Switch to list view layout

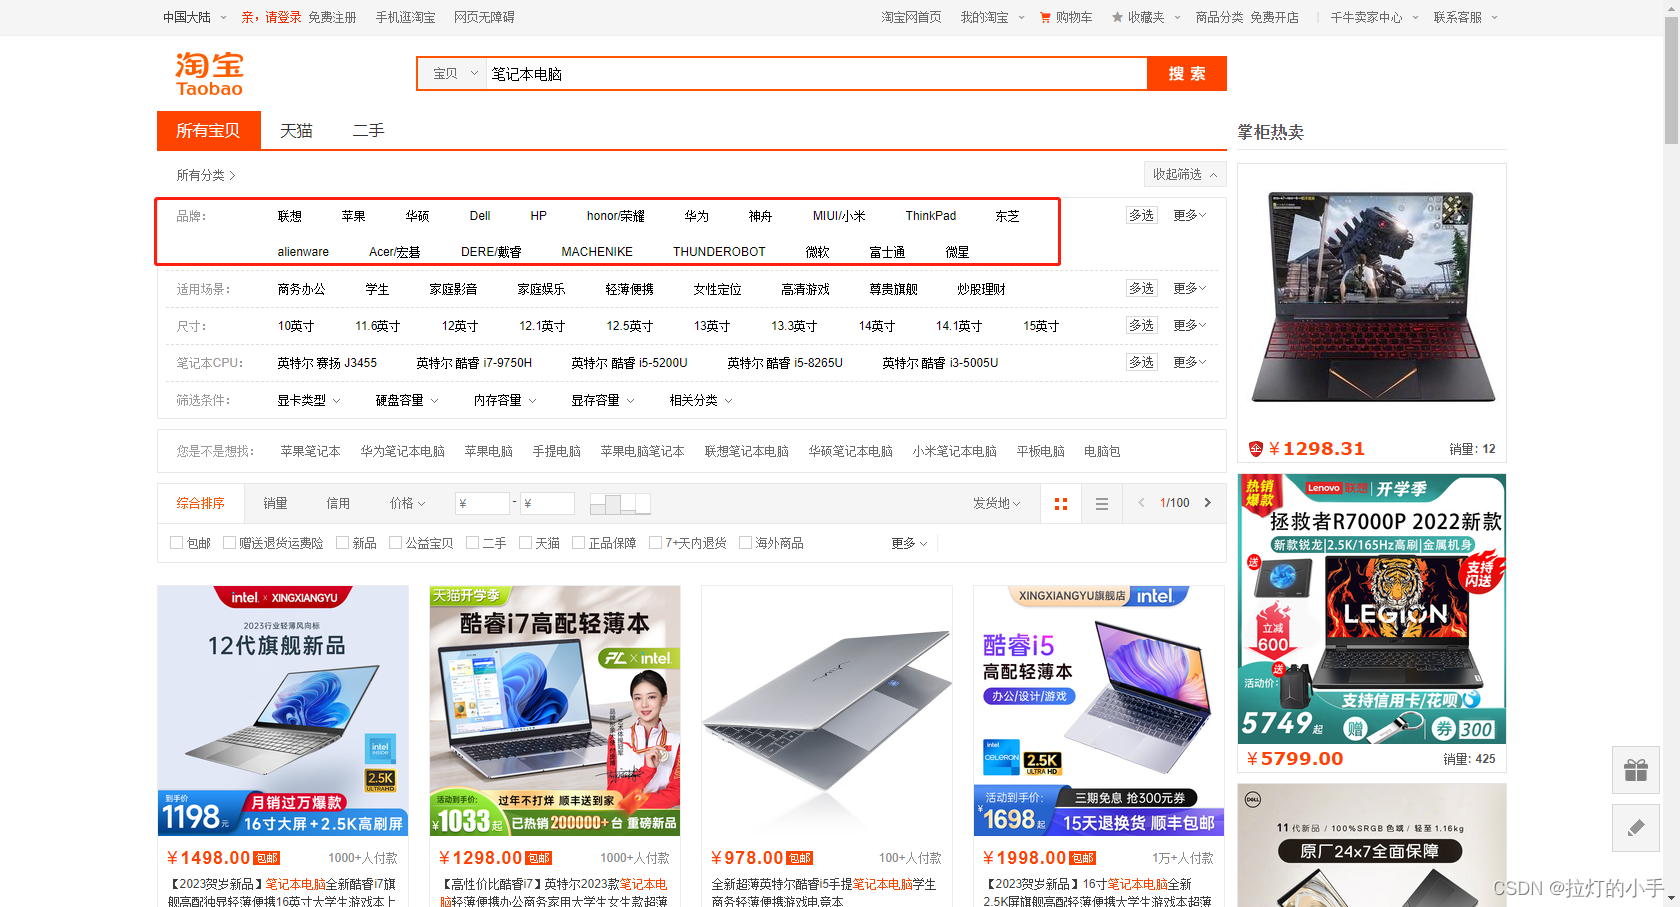pos(1102,503)
